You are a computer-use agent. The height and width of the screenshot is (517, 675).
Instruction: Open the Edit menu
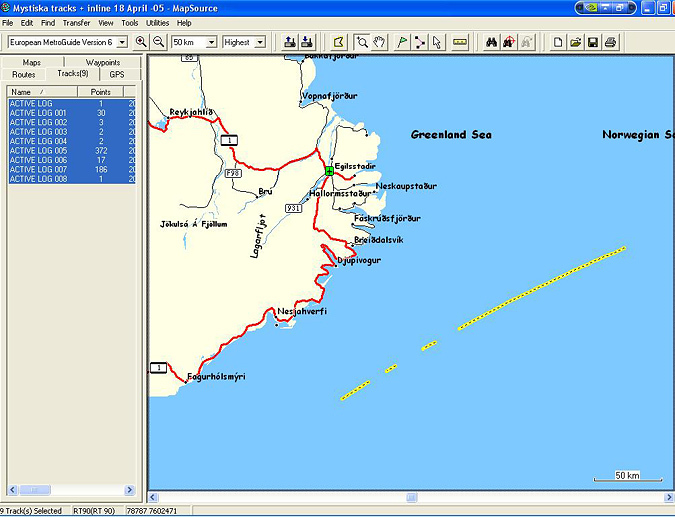click(27, 23)
